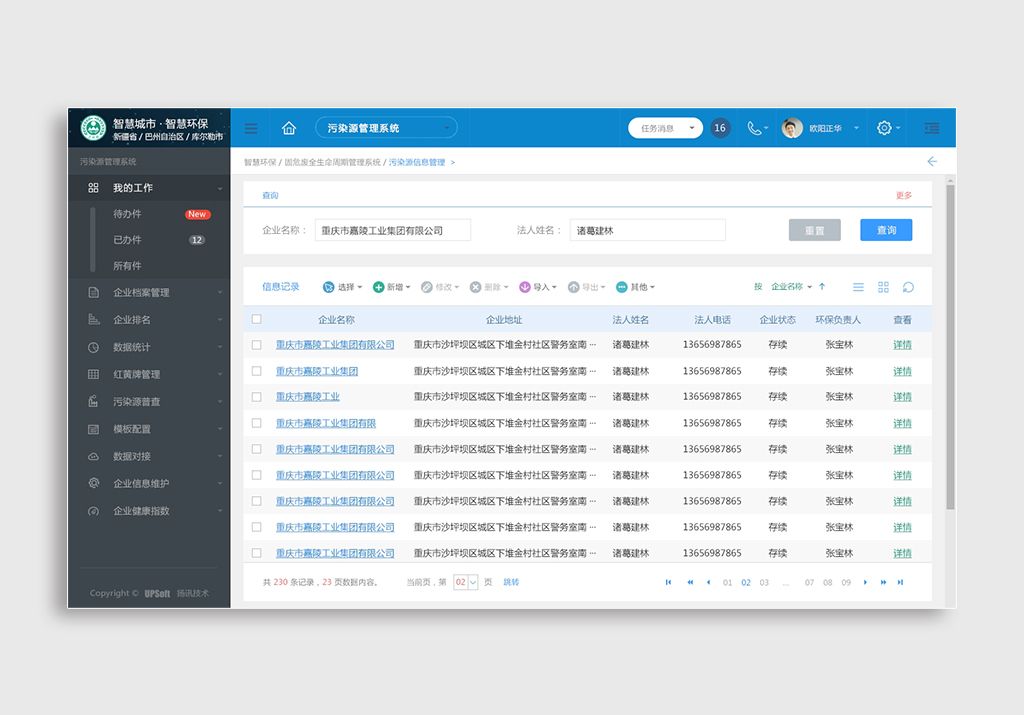The image size is (1024, 715).
Task: Click the 污染源信息管理 breadcrumb
Action: click(x=417, y=162)
